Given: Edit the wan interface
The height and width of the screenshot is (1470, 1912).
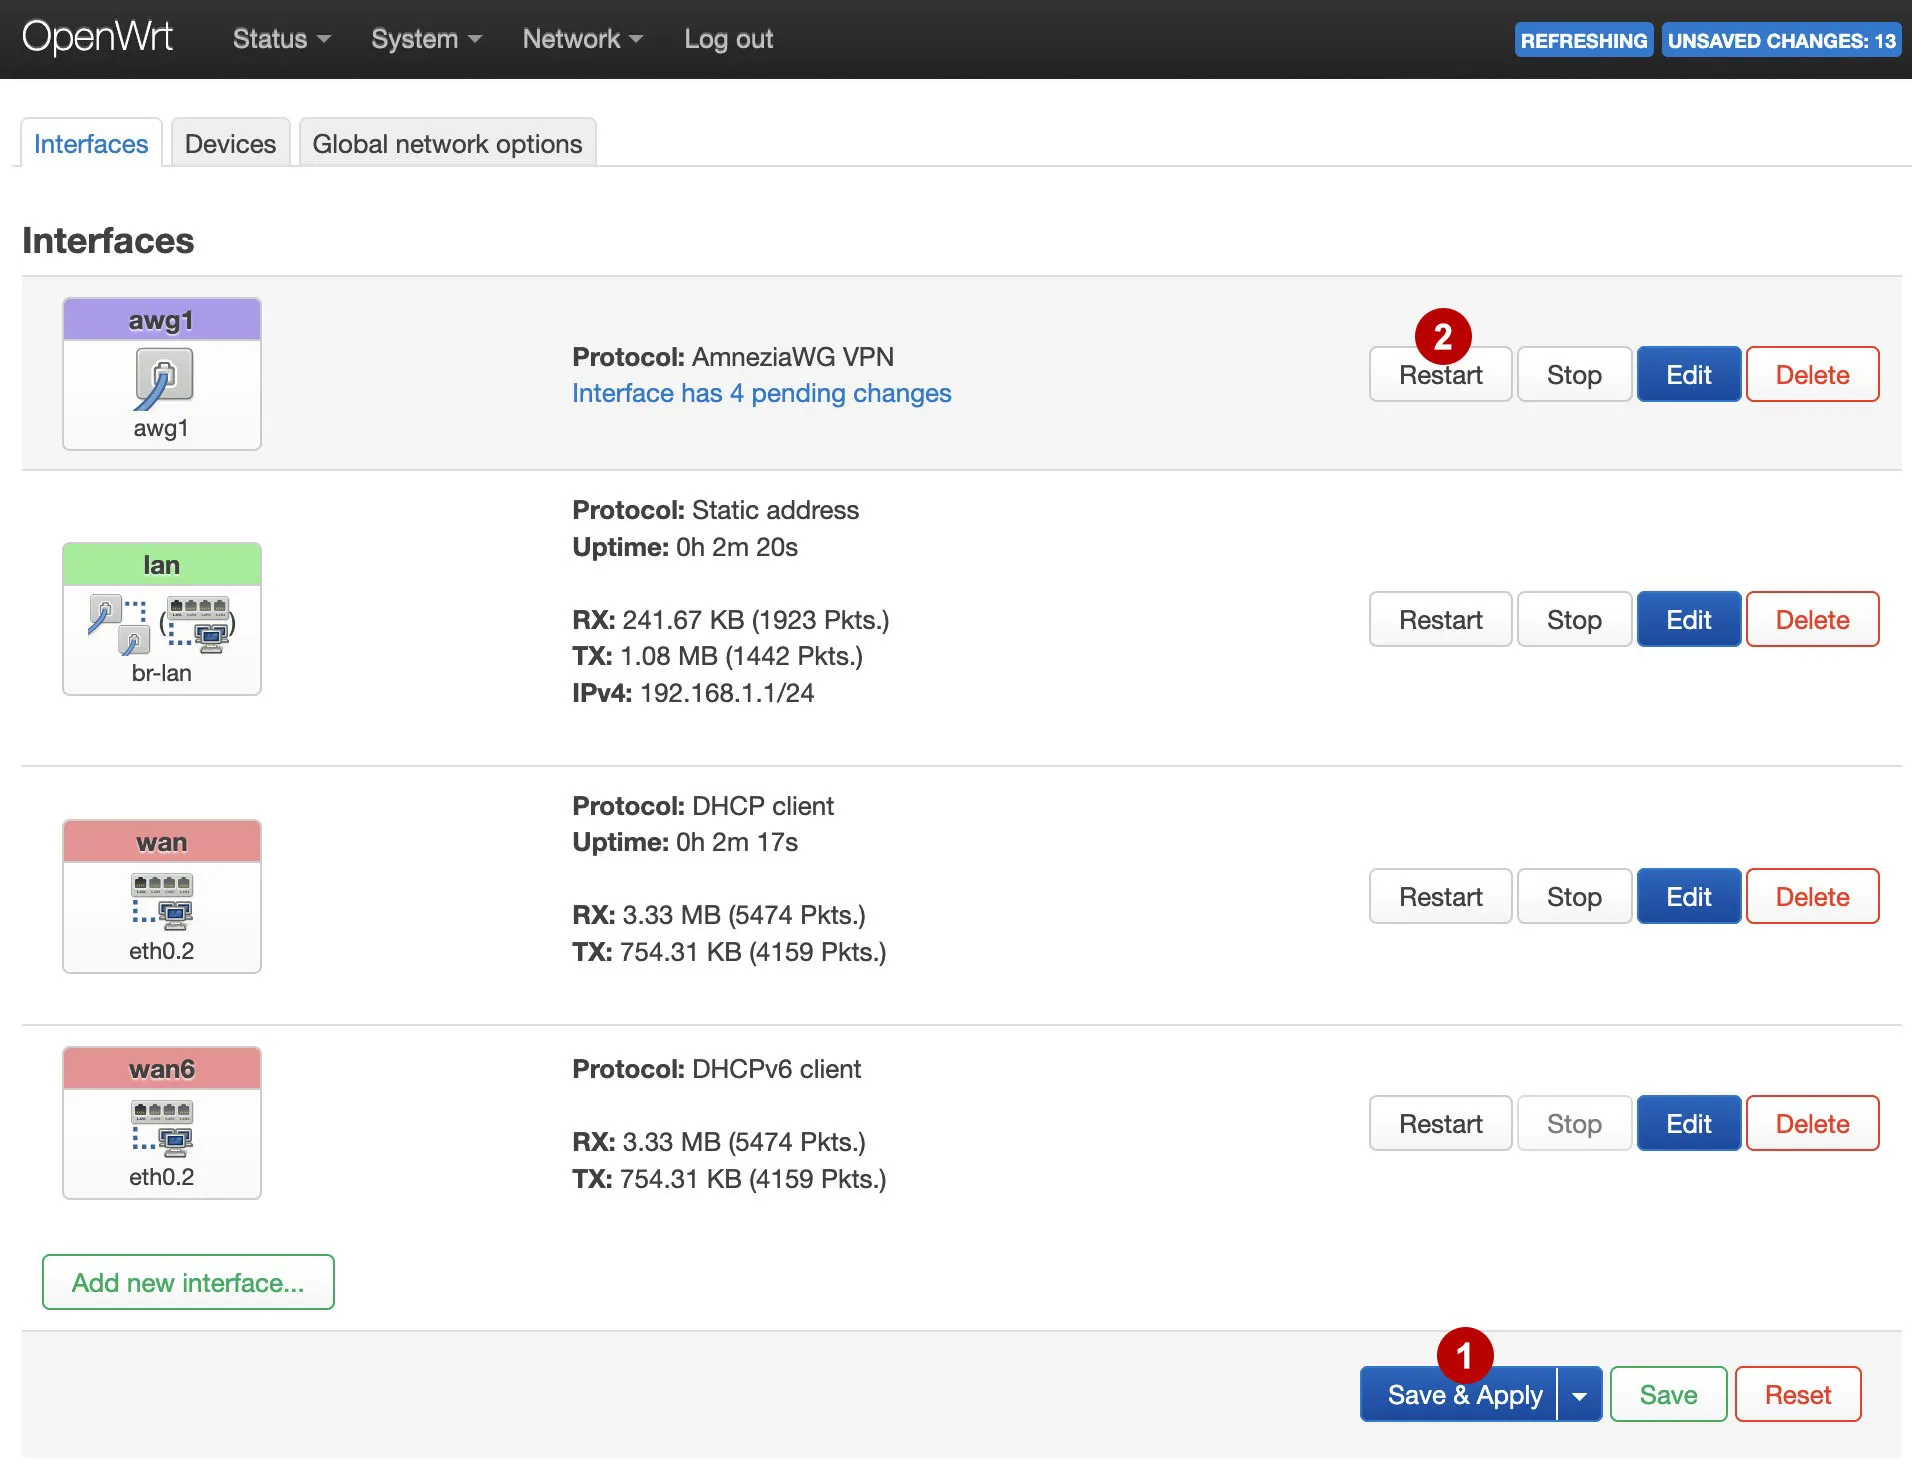Looking at the screenshot, I should point(1688,896).
